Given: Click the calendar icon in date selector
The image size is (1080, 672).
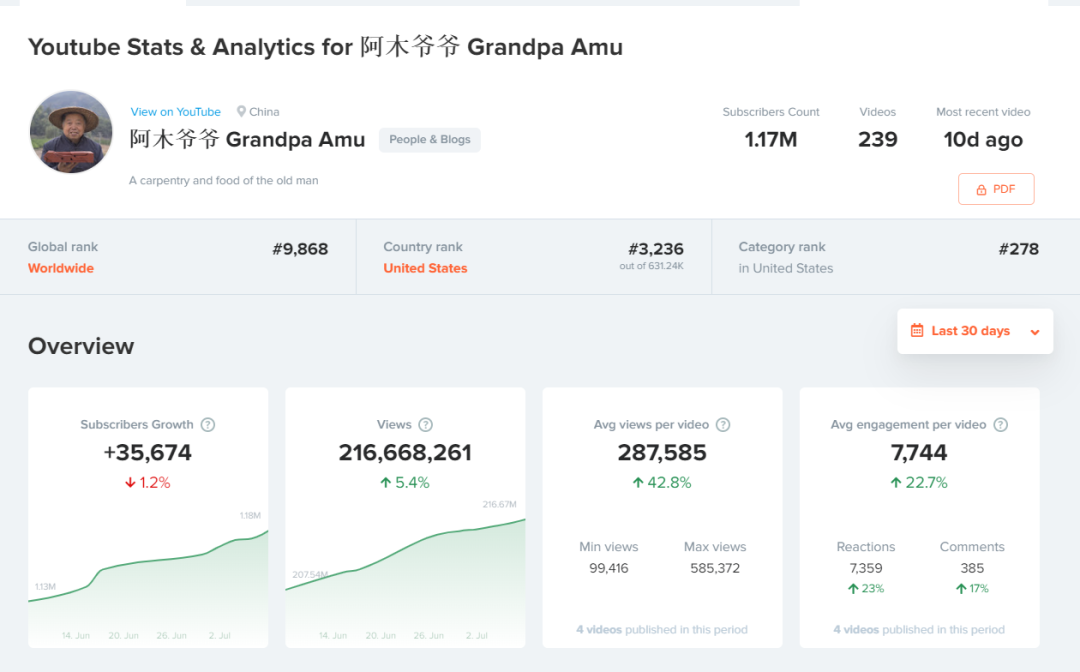Looking at the screenshot, I should (x=917, y=330).
